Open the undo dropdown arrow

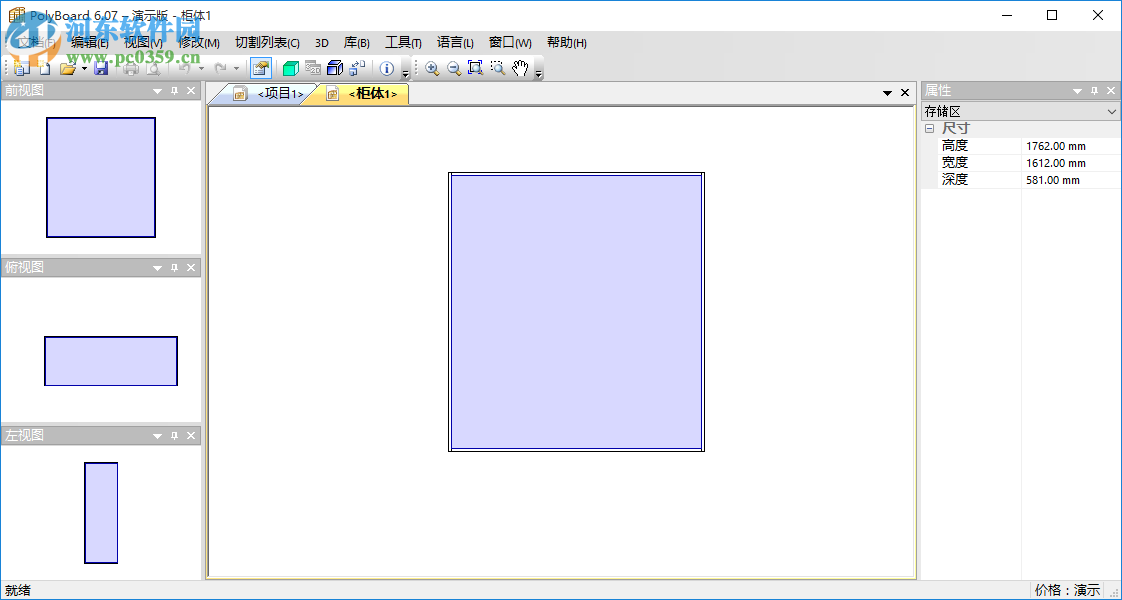pos(201,67)
